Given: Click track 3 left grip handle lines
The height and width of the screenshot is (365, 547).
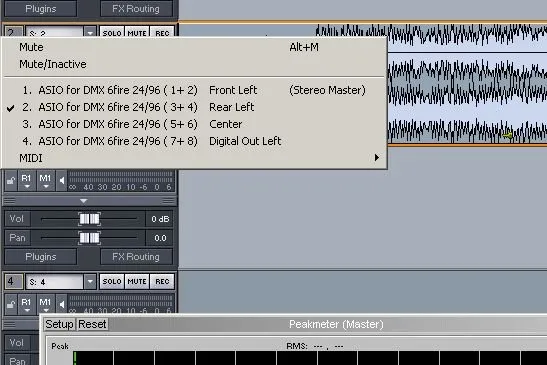Looking at the screenshot, I should click(10, 201).
